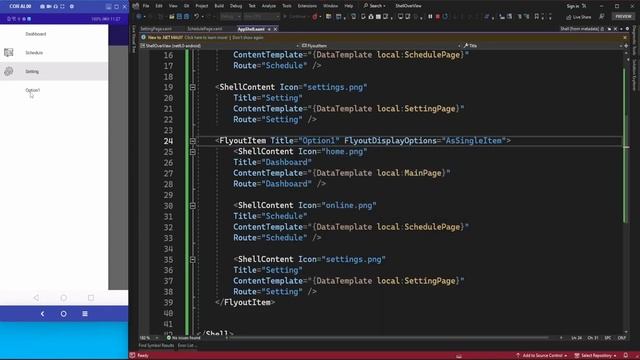The width and height of the screenshot is (640, 360).
Task: Click line number 24 in the editor gutter
Action: [x=168, y=141]
